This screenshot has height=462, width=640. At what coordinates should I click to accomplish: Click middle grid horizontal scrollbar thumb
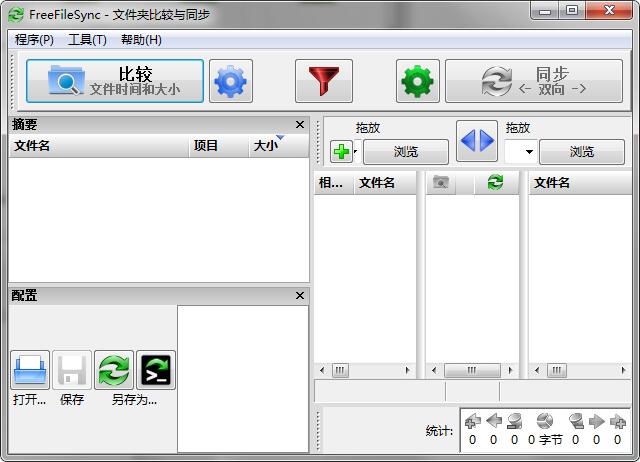[472, 370]
